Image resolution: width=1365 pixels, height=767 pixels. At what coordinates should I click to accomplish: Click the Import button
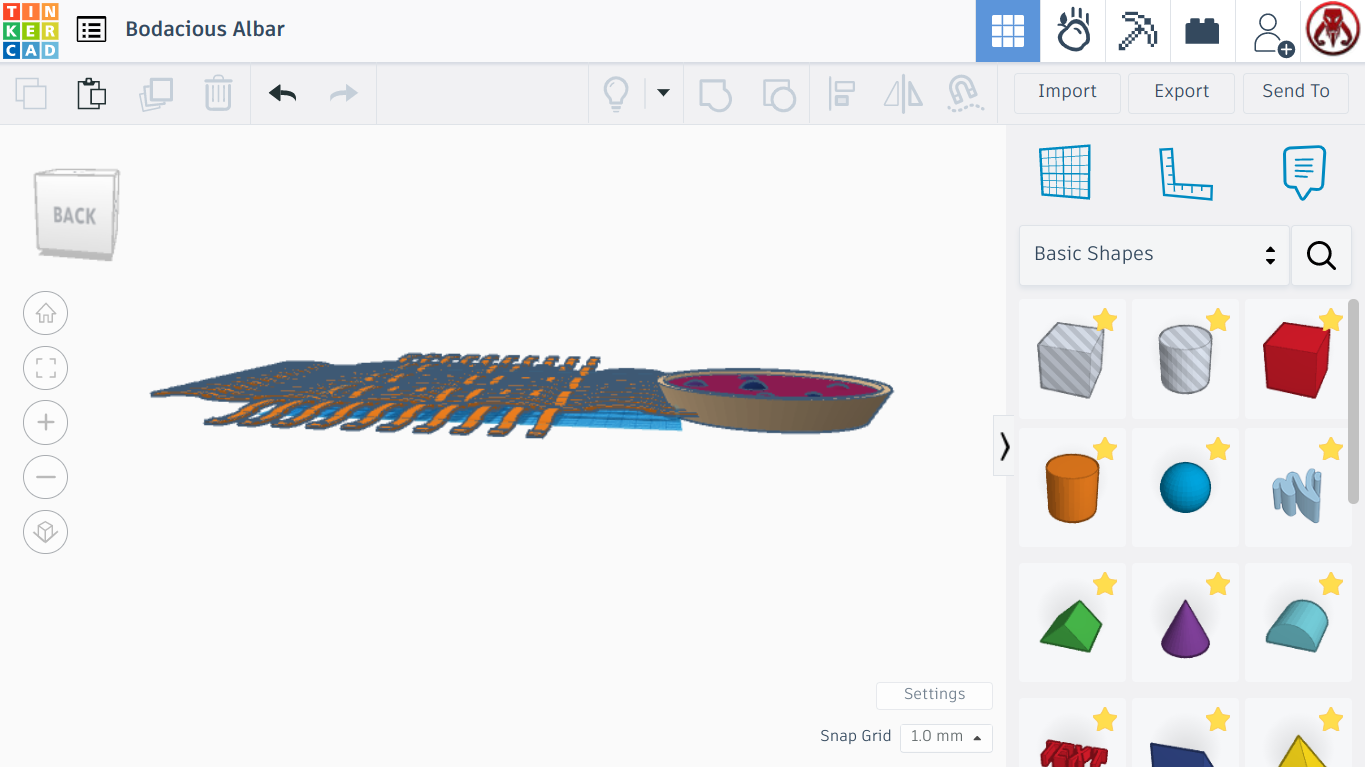pos(1067,92)
